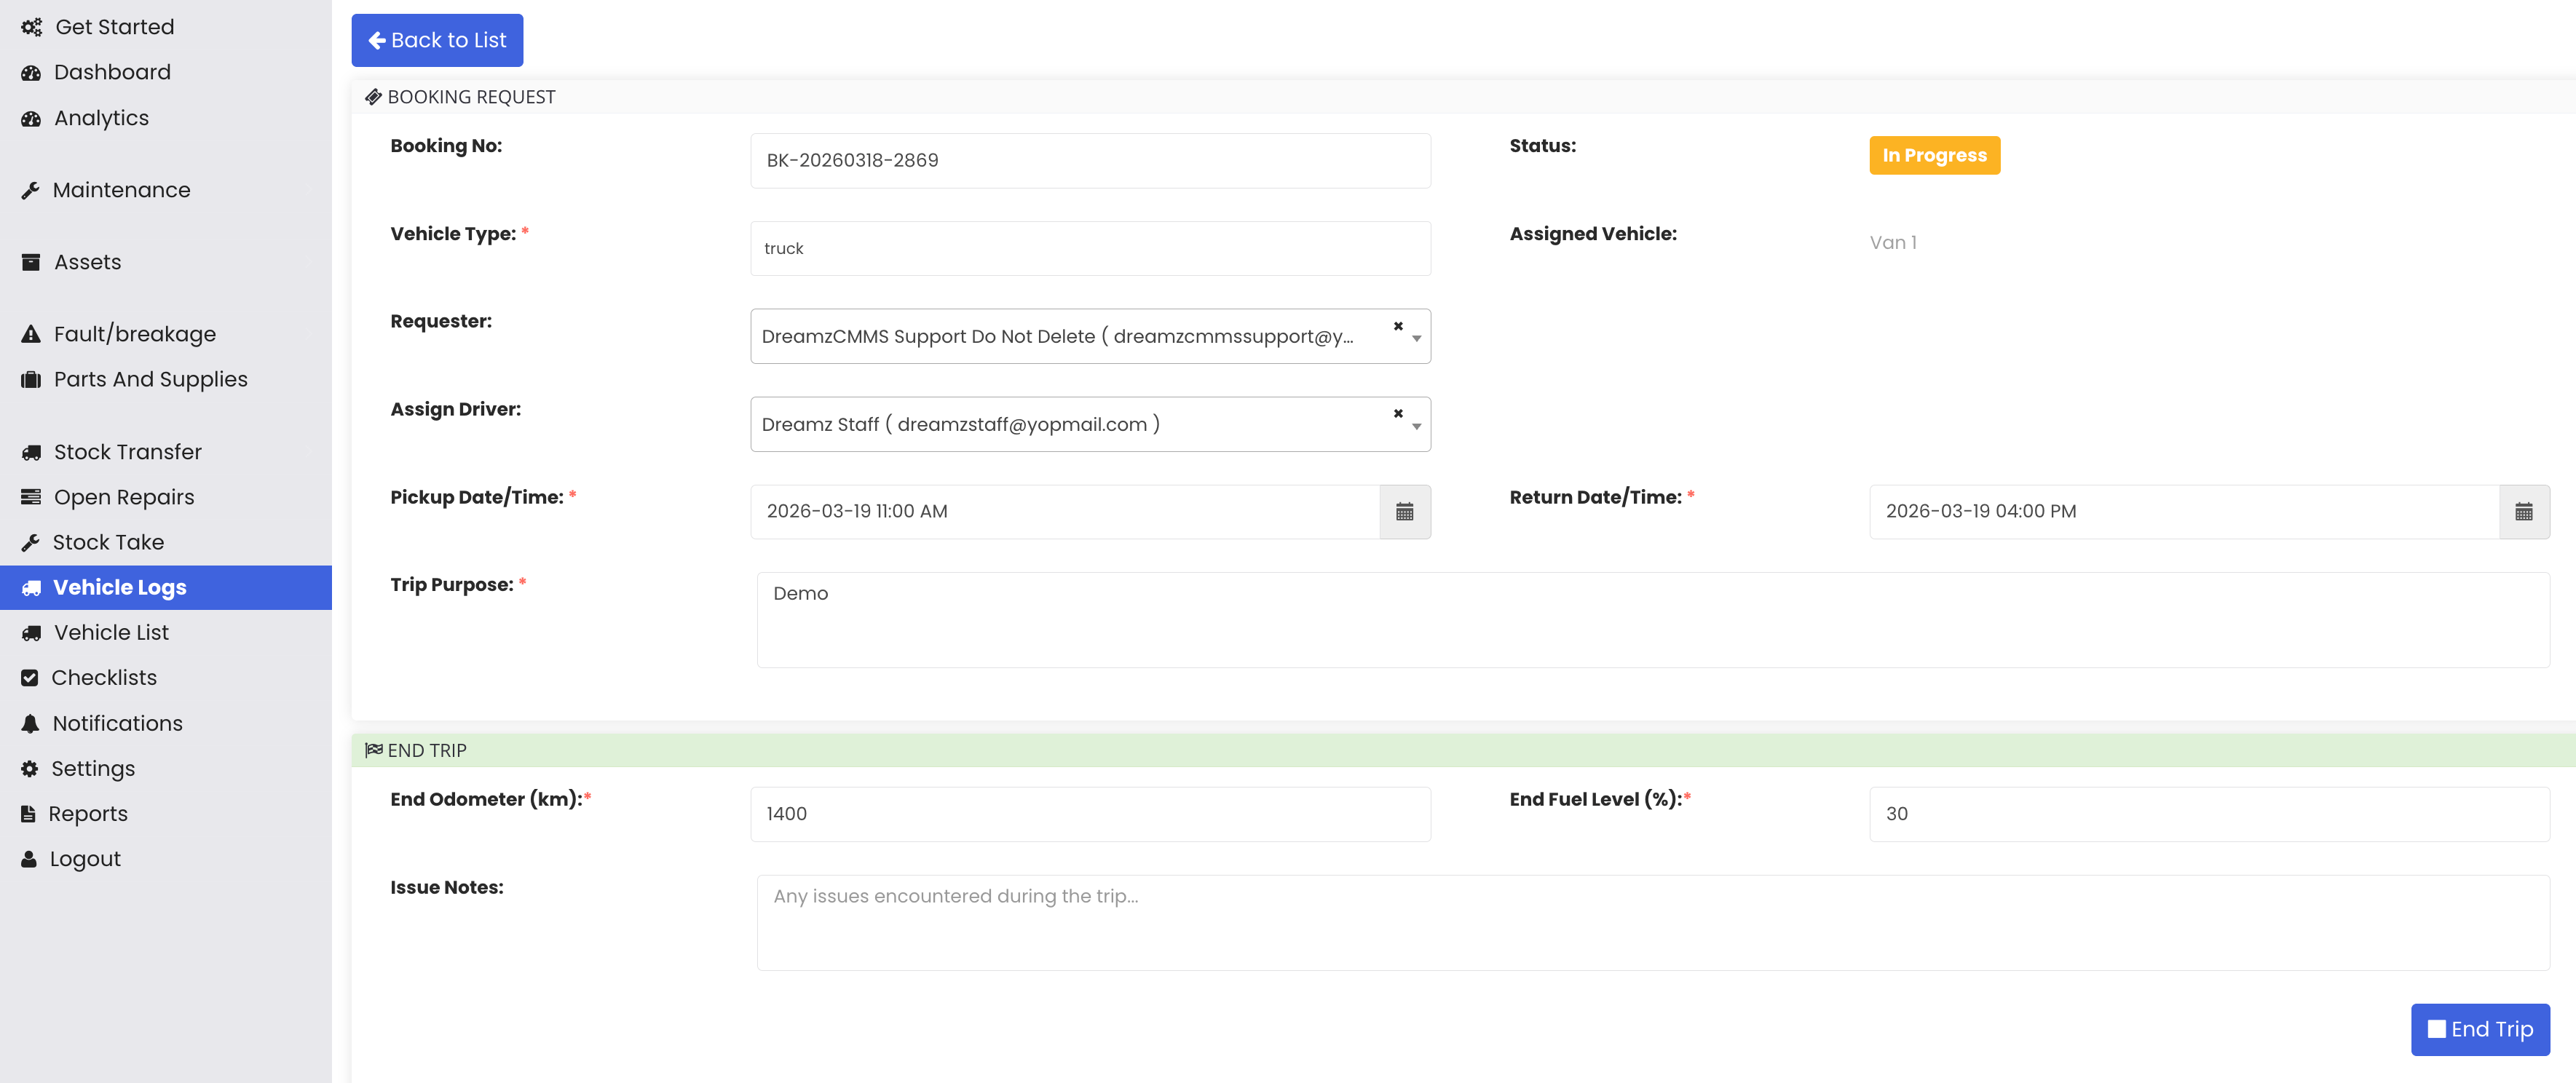
Task: Open Pickup Date/Time calendar picker icon
Action: [x=1404, y=512]
